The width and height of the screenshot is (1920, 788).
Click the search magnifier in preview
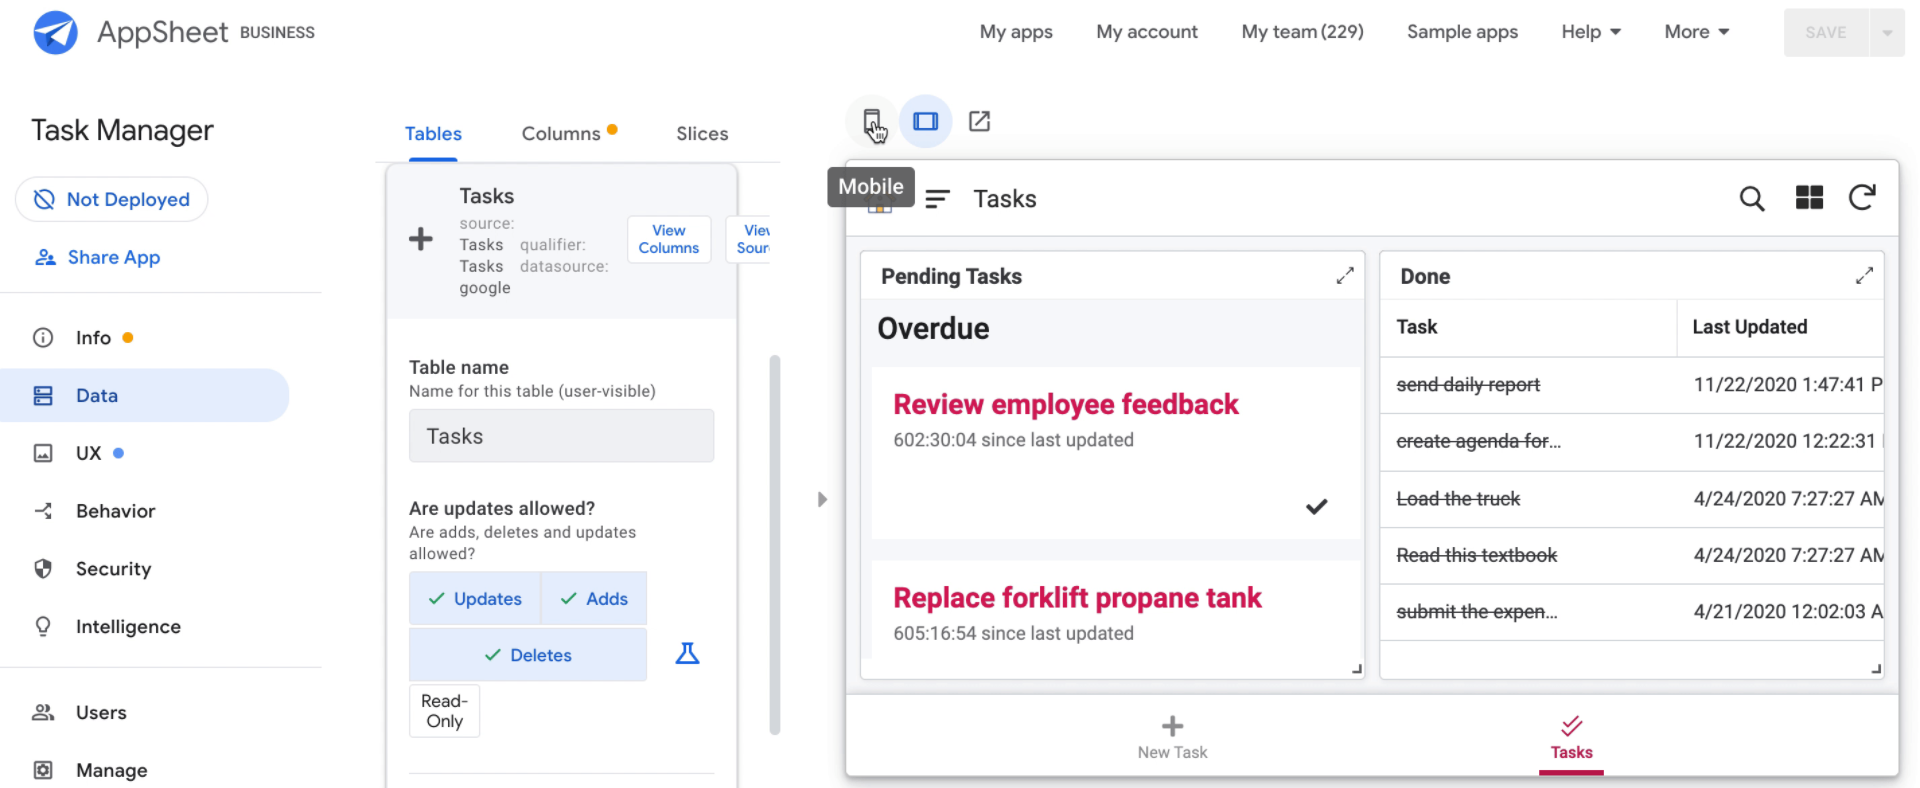click(x=1752, y=198)
